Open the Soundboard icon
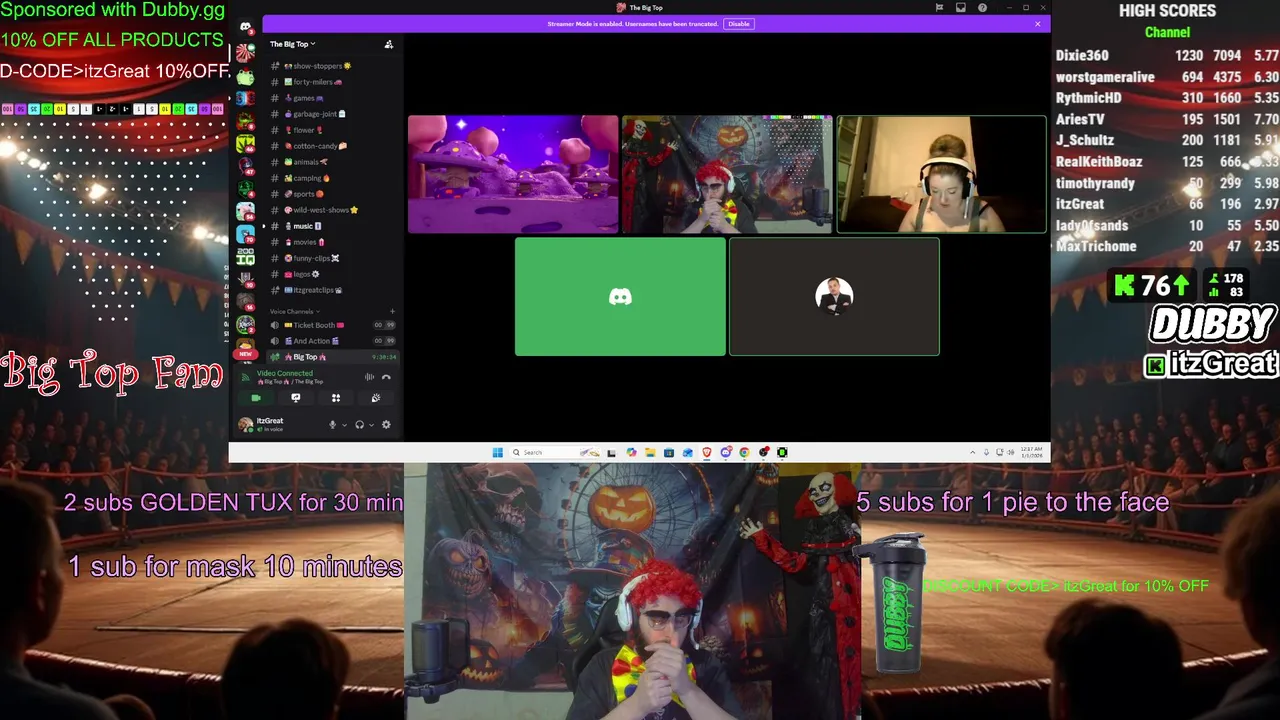The width and height of the screenshot is (1280, 720). point(376,398)
